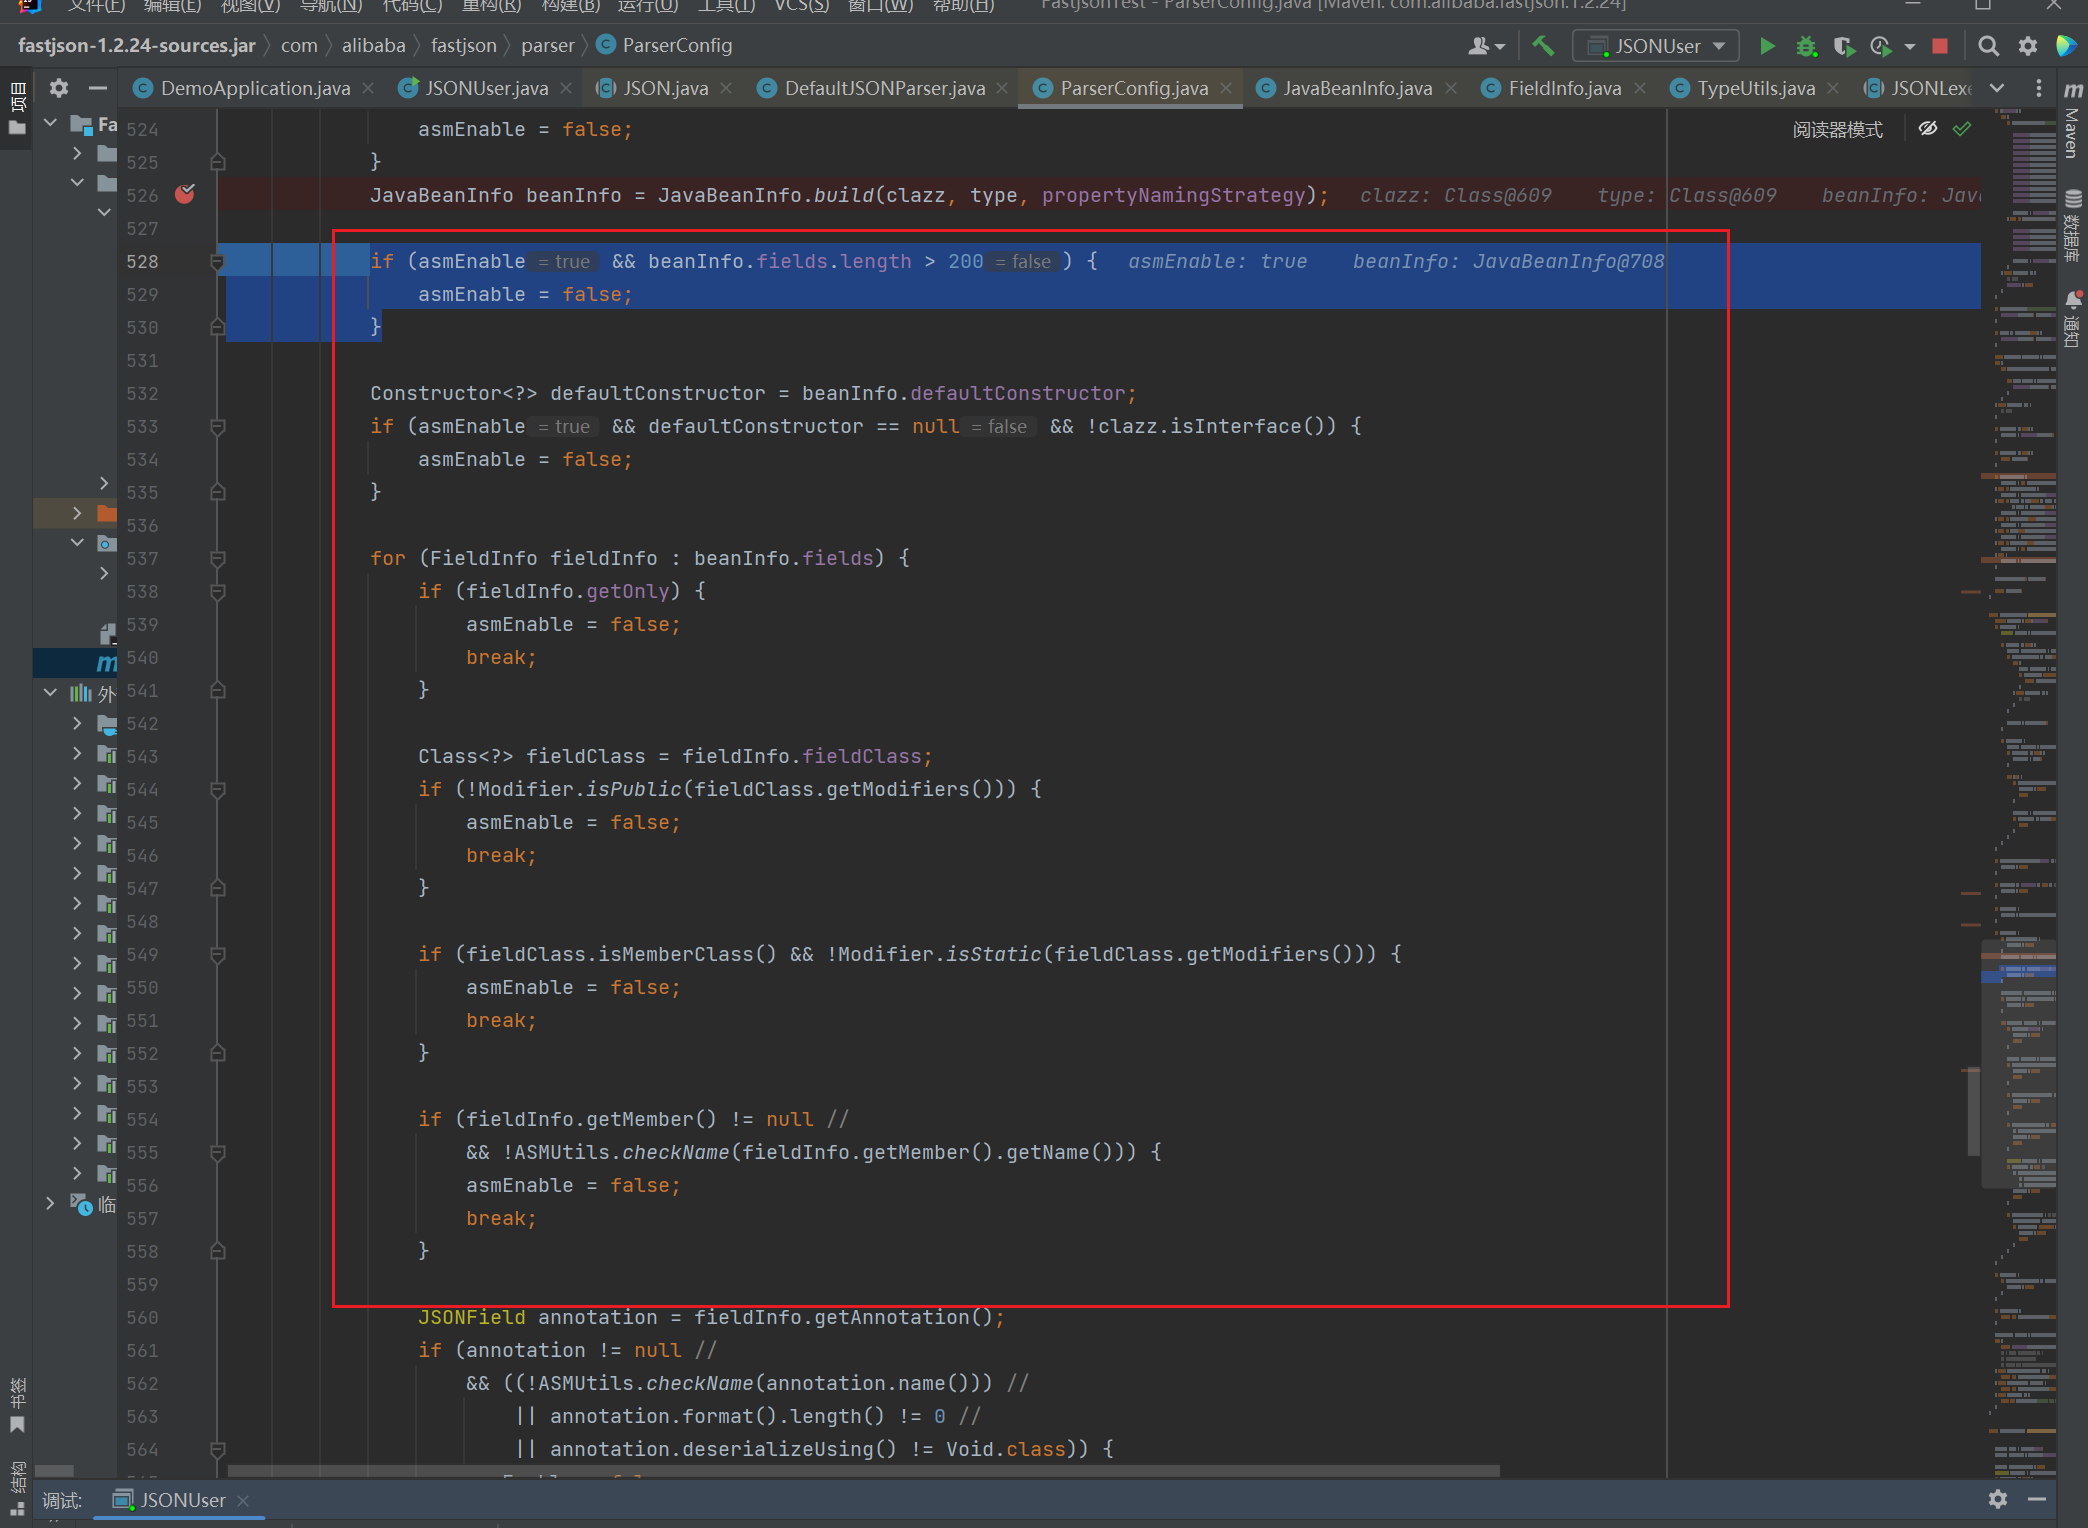Run with Coverage shield icon
2088x1528 pixels.
pyautogui.click(x=1843, y=46)
